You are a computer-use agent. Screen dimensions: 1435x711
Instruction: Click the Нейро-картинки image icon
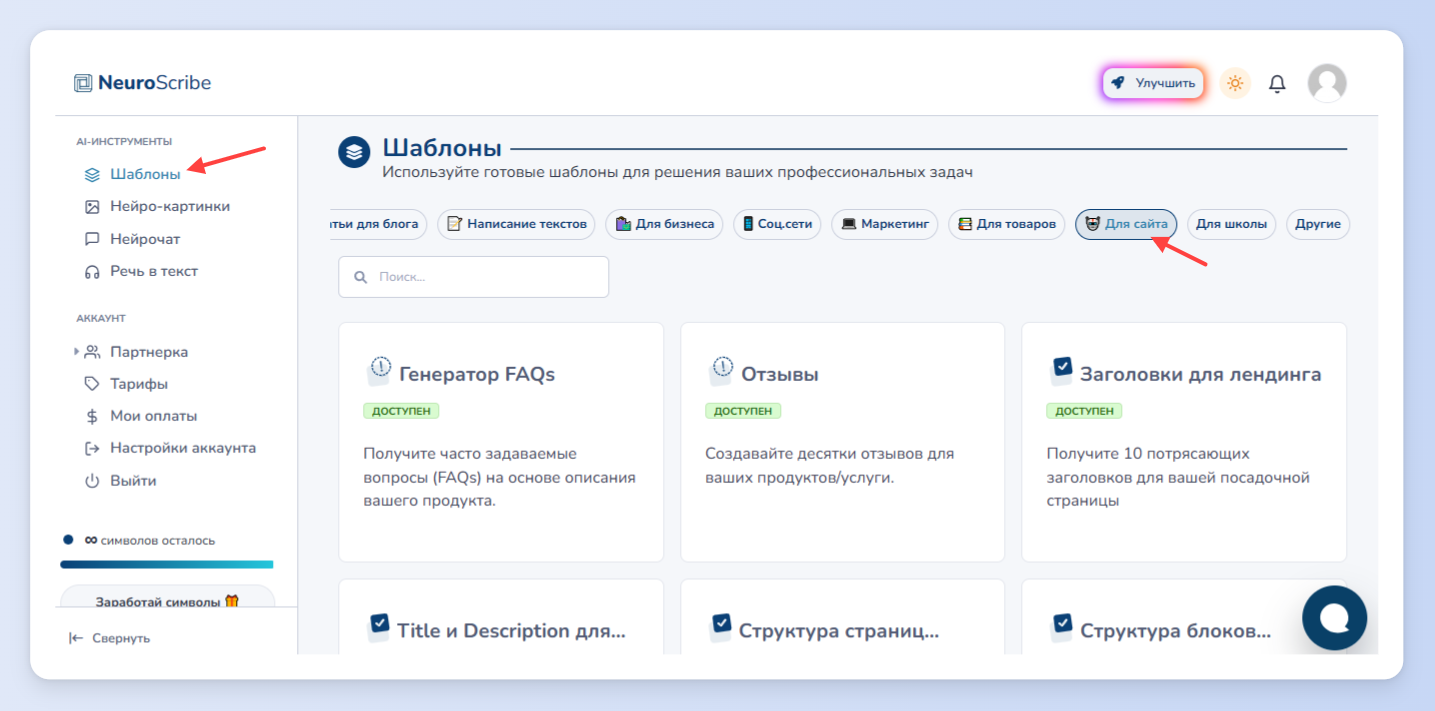click(x=92, y=206)
